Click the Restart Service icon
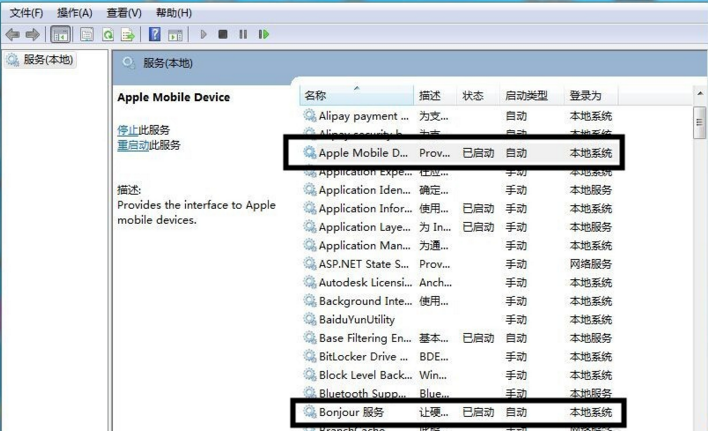 (x=264, y=34)
